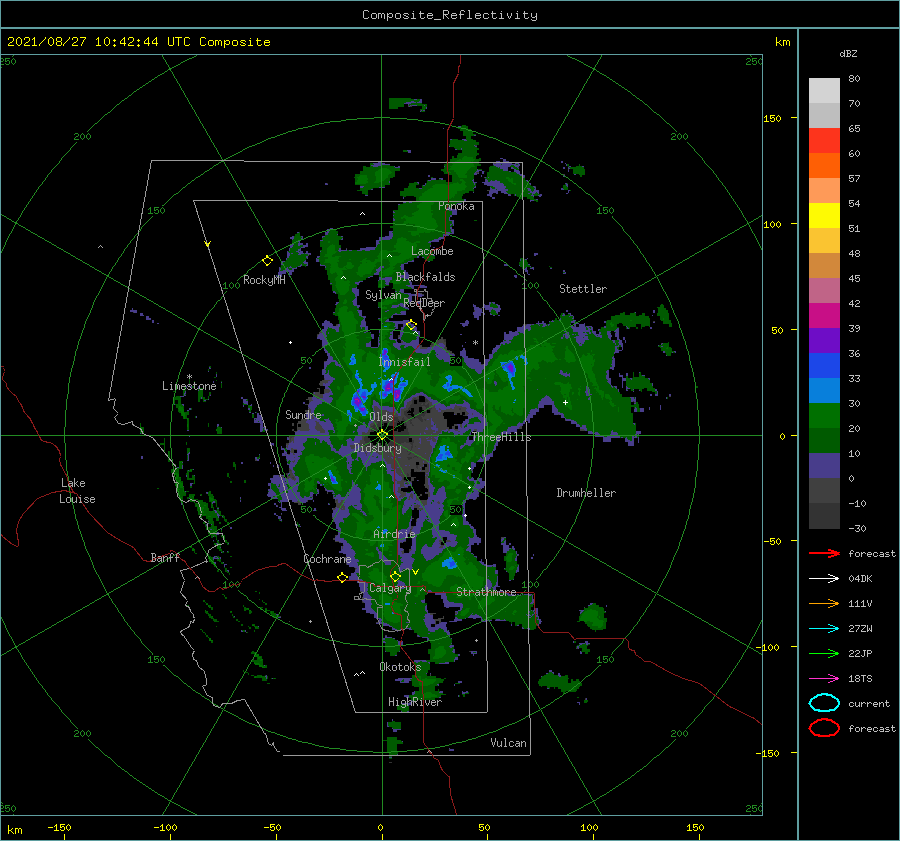Click the yellow diamond marker beside RockyMH

[267, 261]
